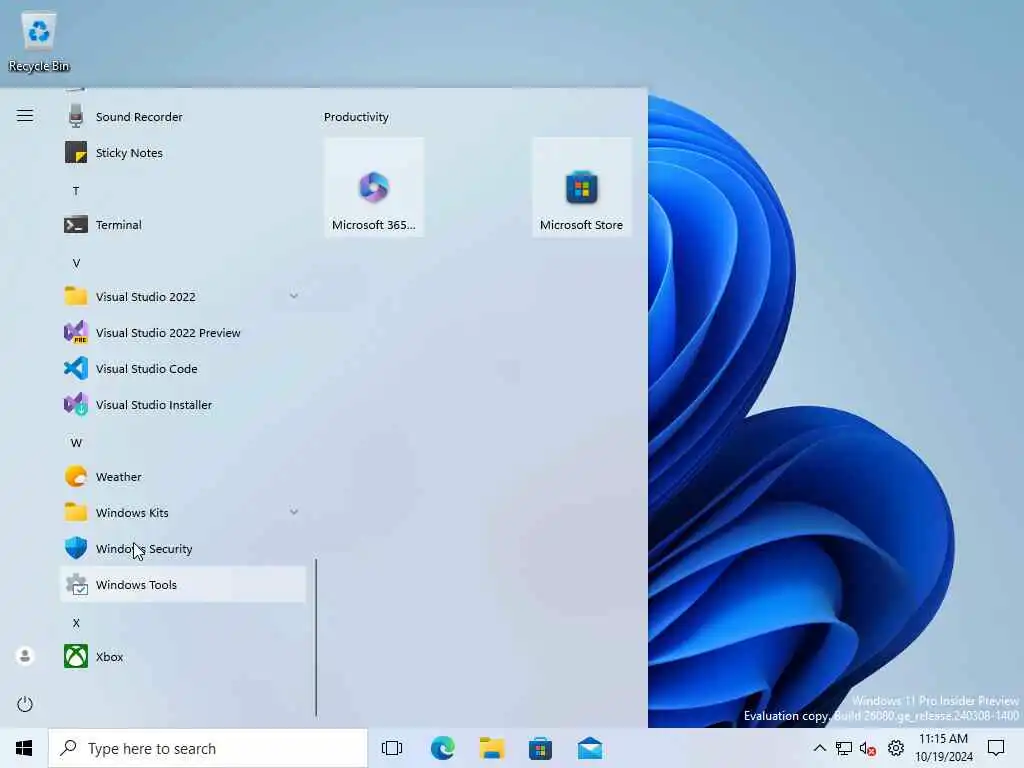Open File Explorer from the taskbar
The image size is (1024, 768).
492,748
